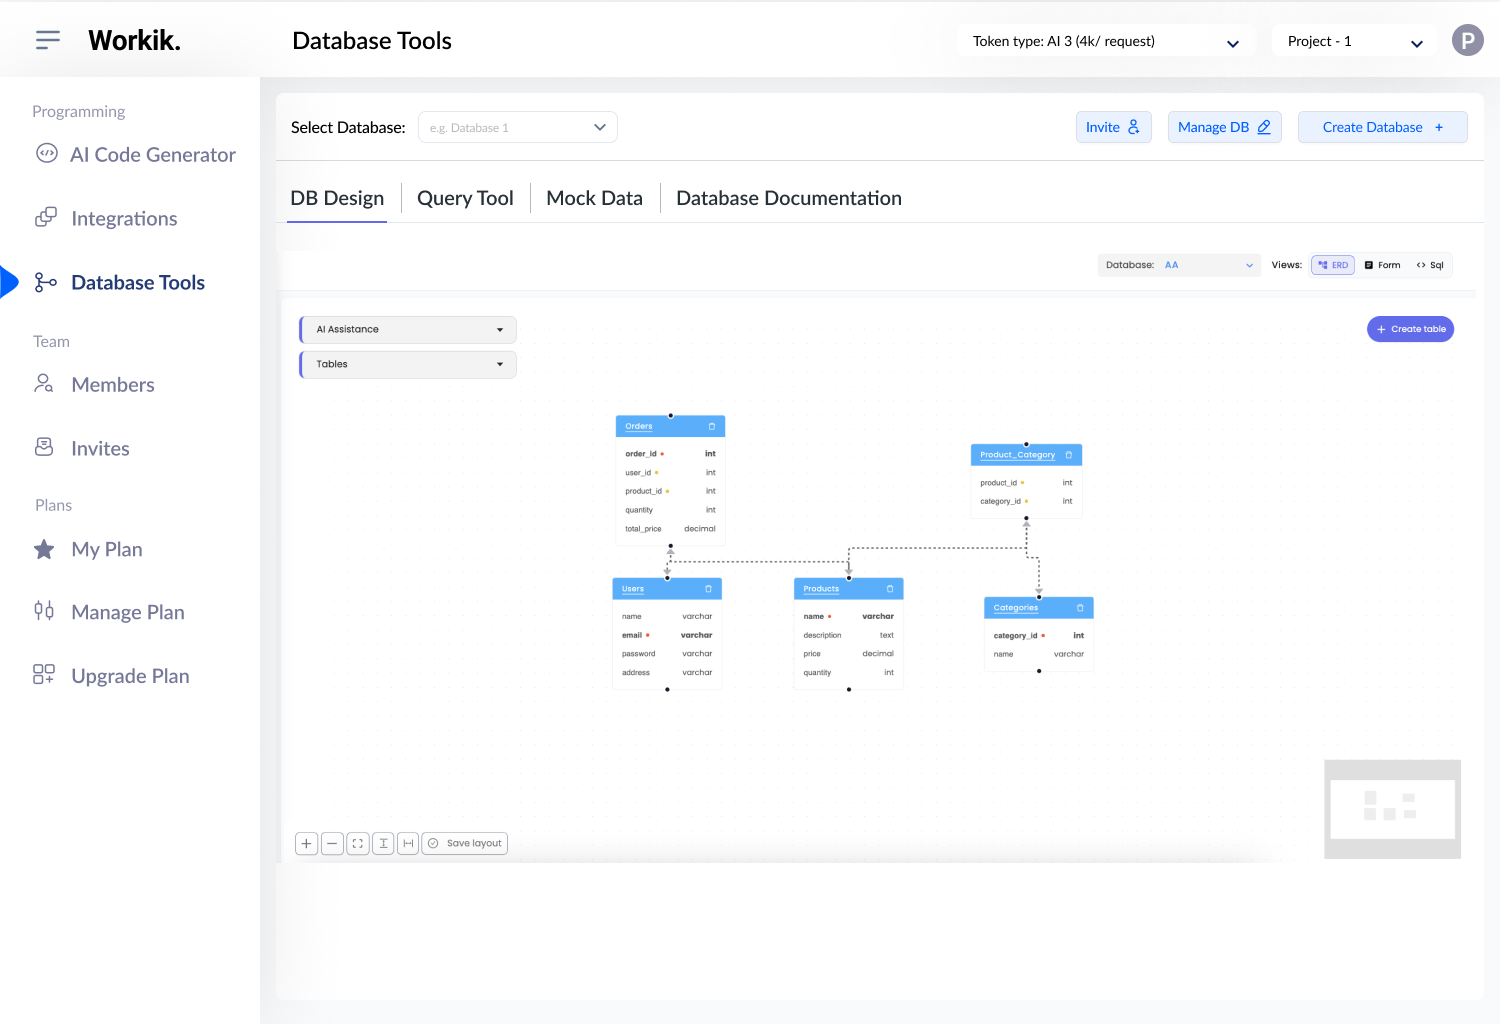Enable the ERD view toggle
The image size is (1500, 1024).
(x=1332, y=264)
